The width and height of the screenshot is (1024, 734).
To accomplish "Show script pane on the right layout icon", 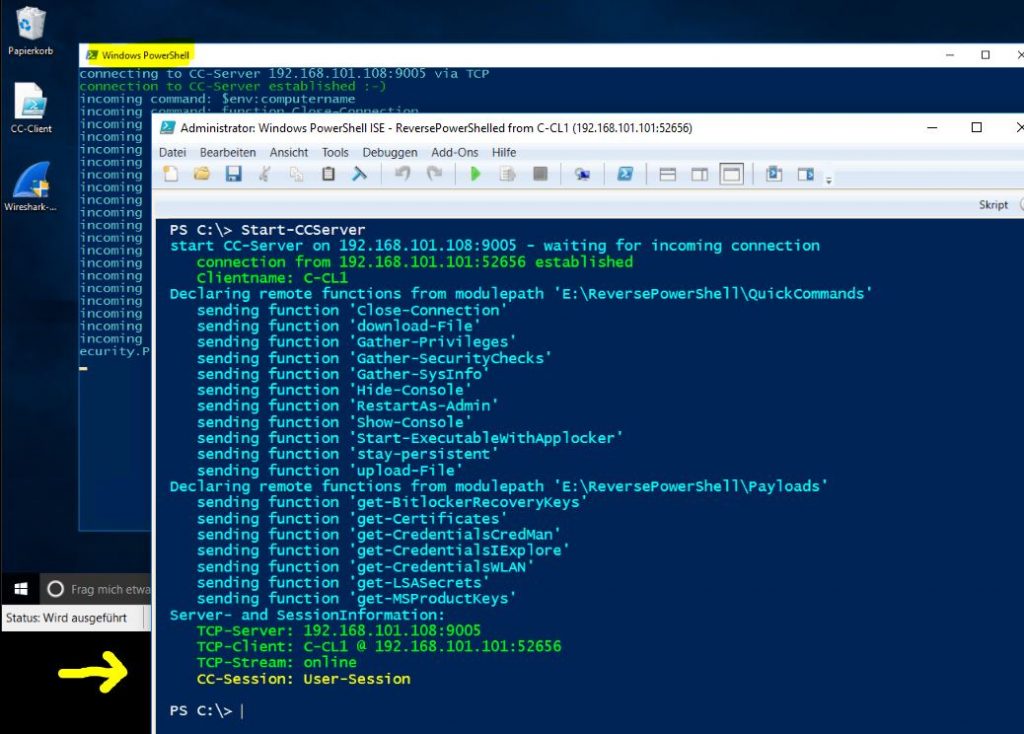I will (x=699, y=174).
